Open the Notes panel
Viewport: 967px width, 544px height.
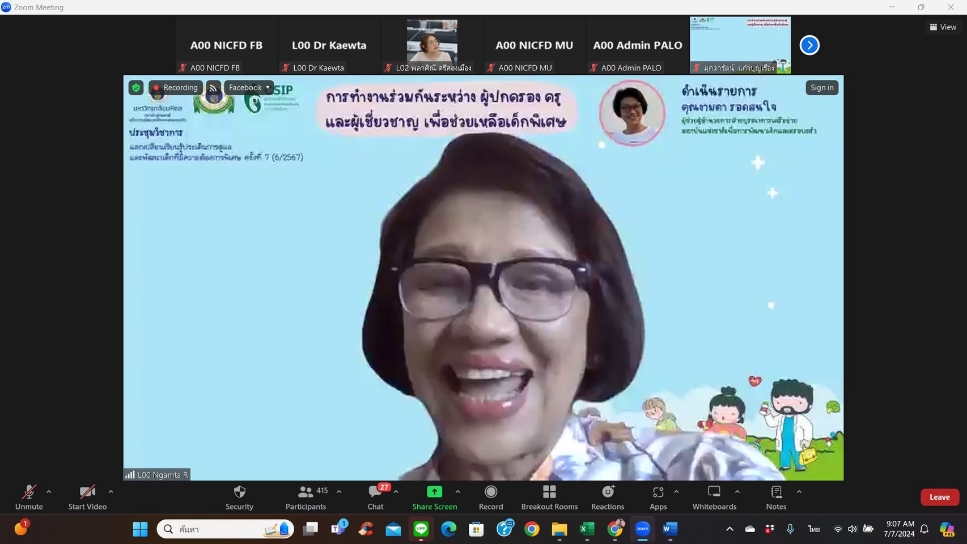[x=776, y=497]
